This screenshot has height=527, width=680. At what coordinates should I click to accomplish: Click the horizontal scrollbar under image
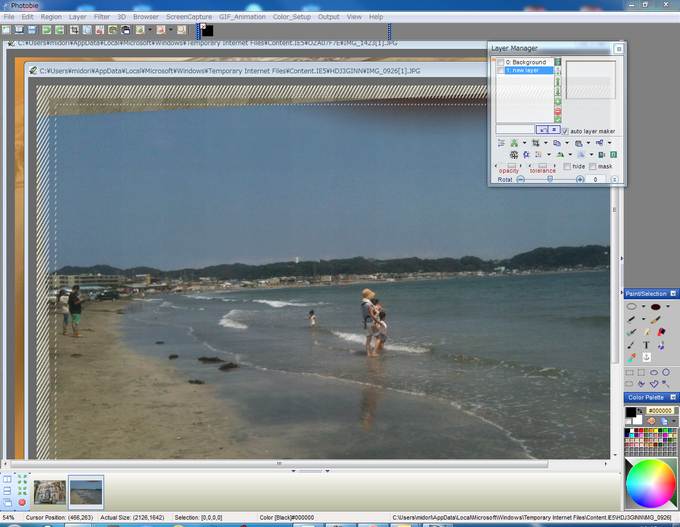(279, 464)
